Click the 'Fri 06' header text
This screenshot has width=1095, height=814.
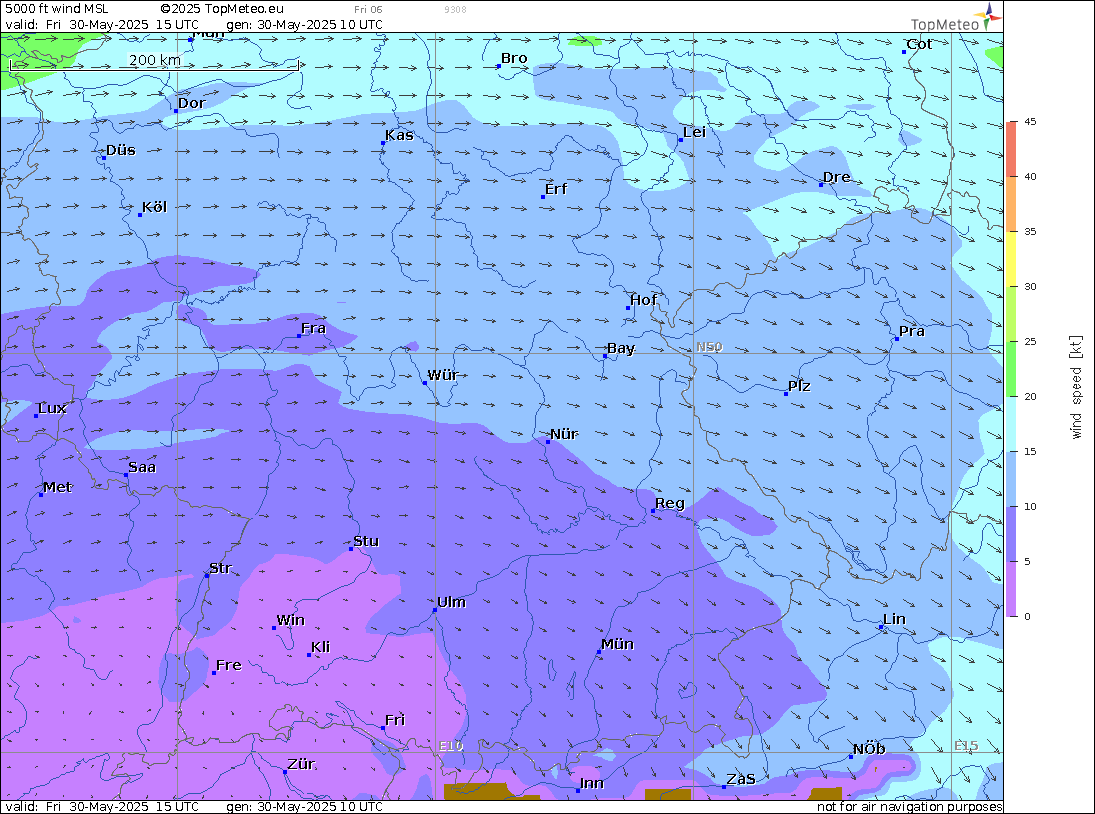(x=368, y=10)
